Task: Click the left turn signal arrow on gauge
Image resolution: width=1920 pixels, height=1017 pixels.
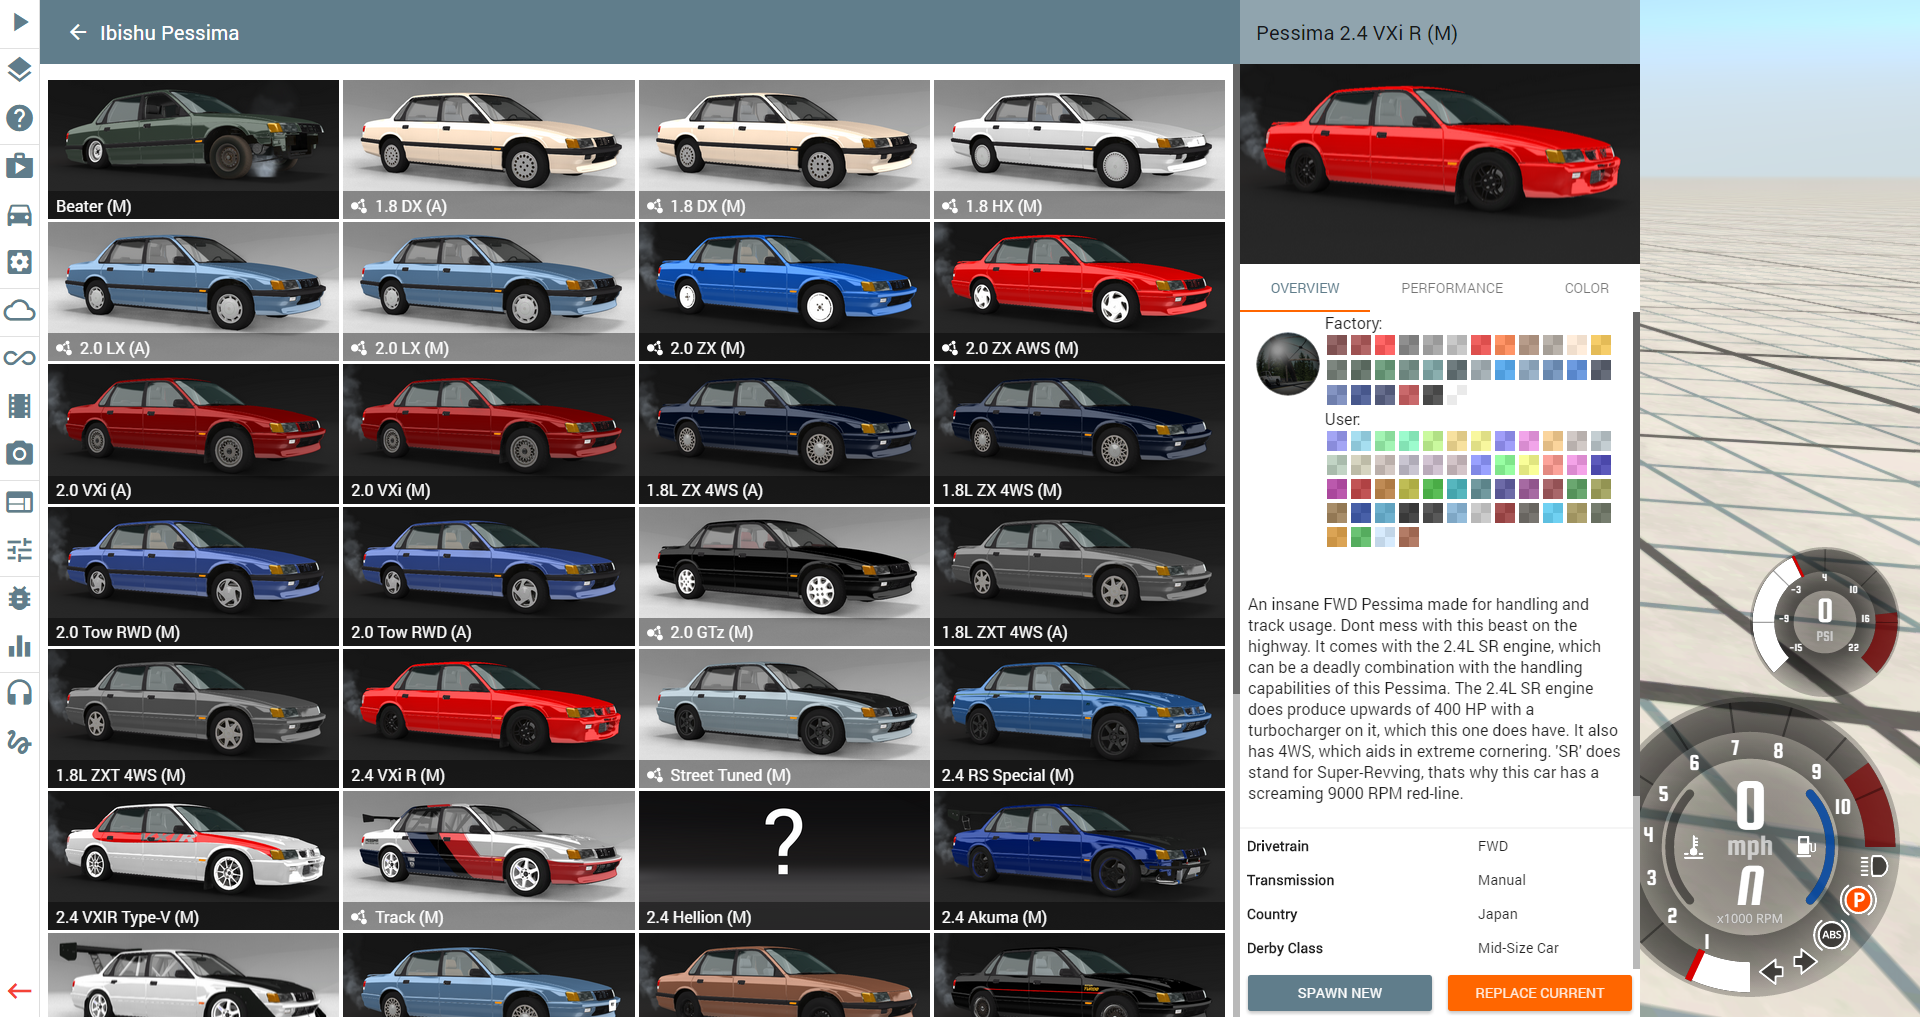Action: point(1771,971)
